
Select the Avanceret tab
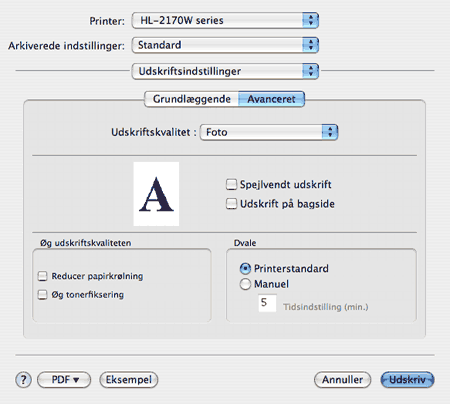271,99
